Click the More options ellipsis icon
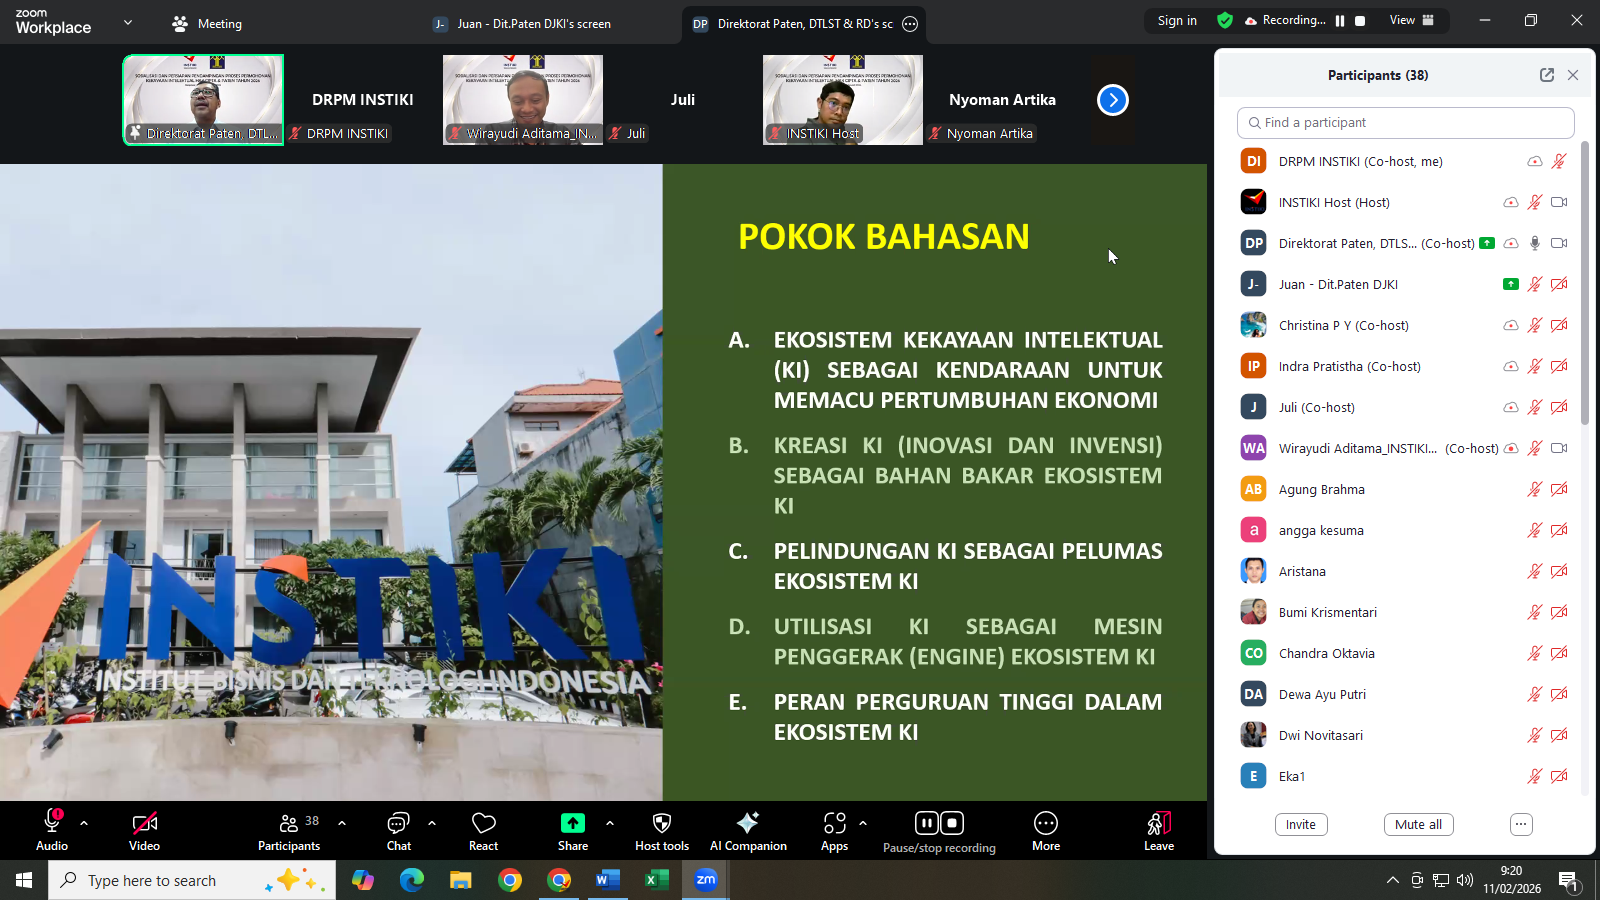Image resolution: width=1600 pixels, height=900 pixels. click(1045, 824)
